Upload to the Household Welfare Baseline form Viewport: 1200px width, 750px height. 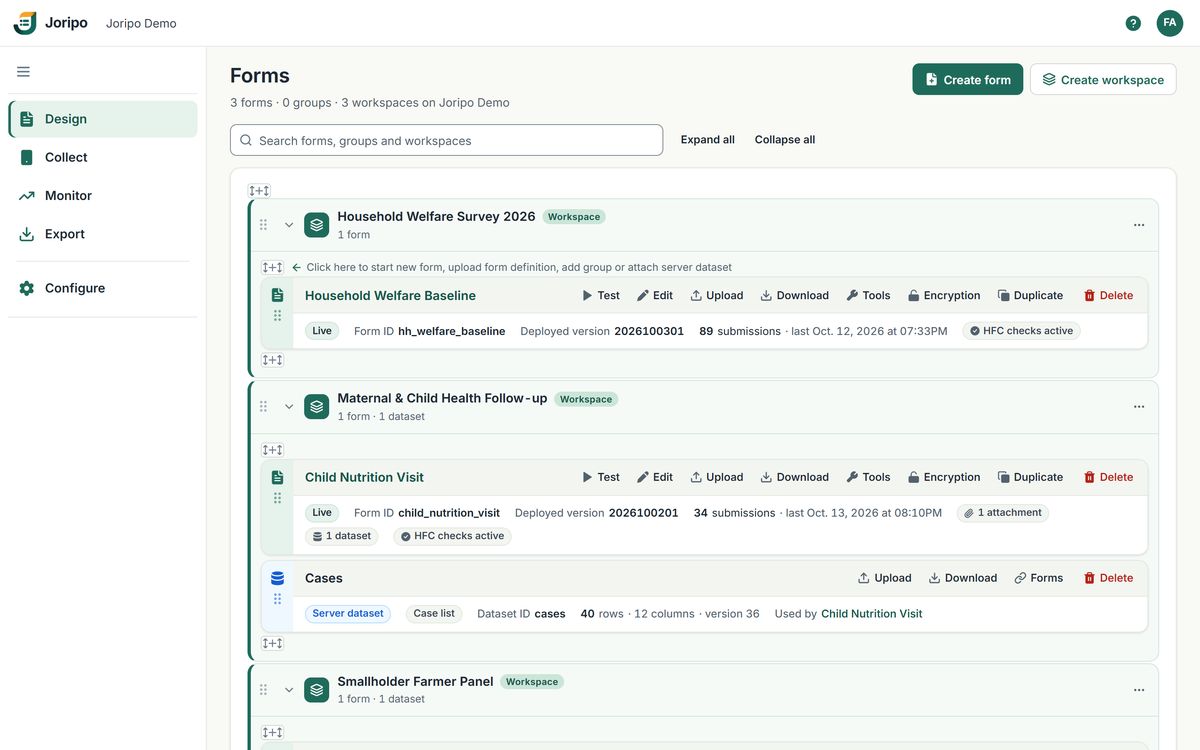tap(717, 296)
